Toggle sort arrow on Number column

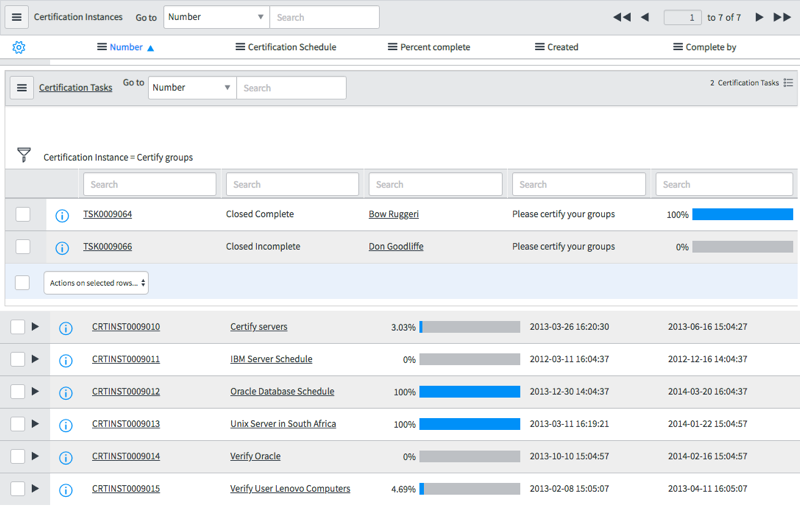[151, 48]
